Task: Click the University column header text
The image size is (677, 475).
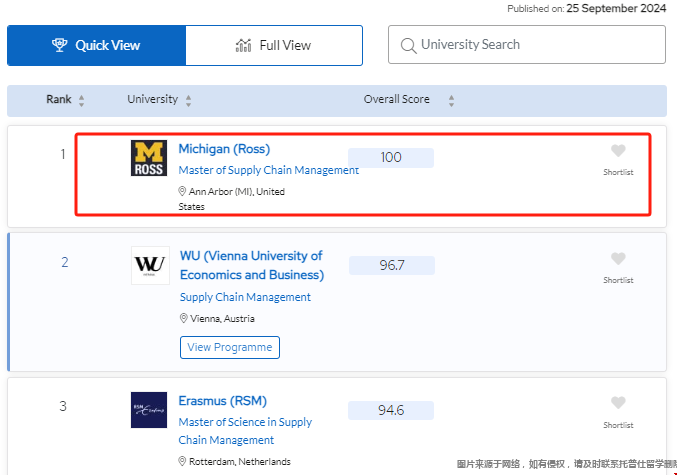Action: point(152,99)
